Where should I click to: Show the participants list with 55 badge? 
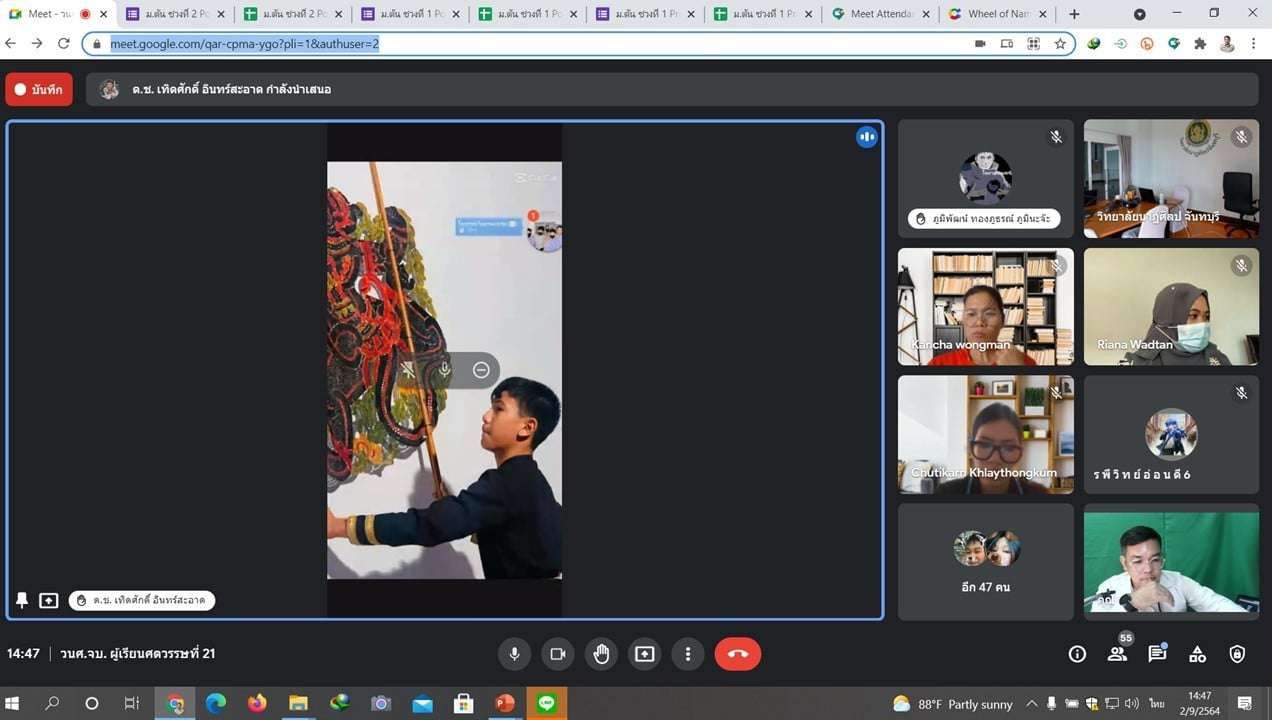click(1117, 654)
